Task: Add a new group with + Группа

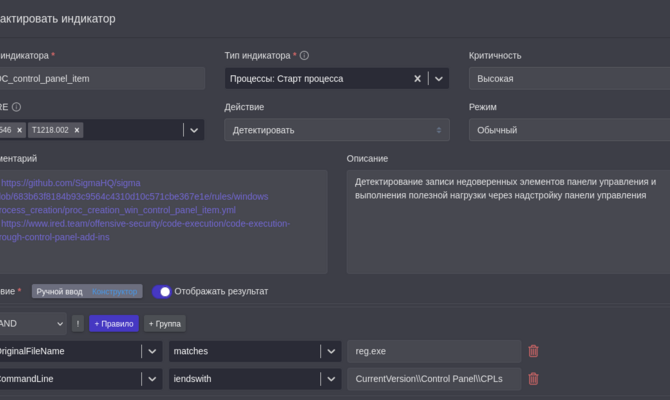Action: (164, 323)
